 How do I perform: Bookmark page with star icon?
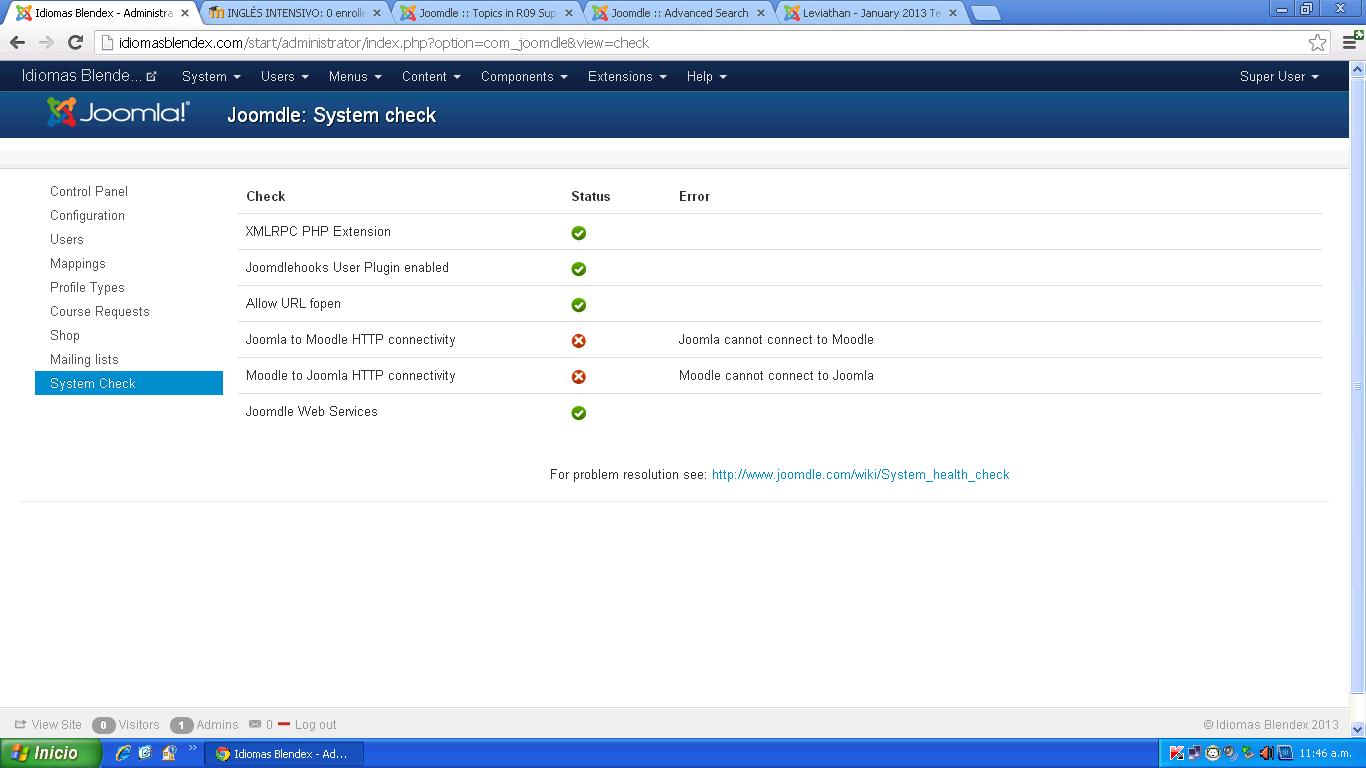[1317, 43]
